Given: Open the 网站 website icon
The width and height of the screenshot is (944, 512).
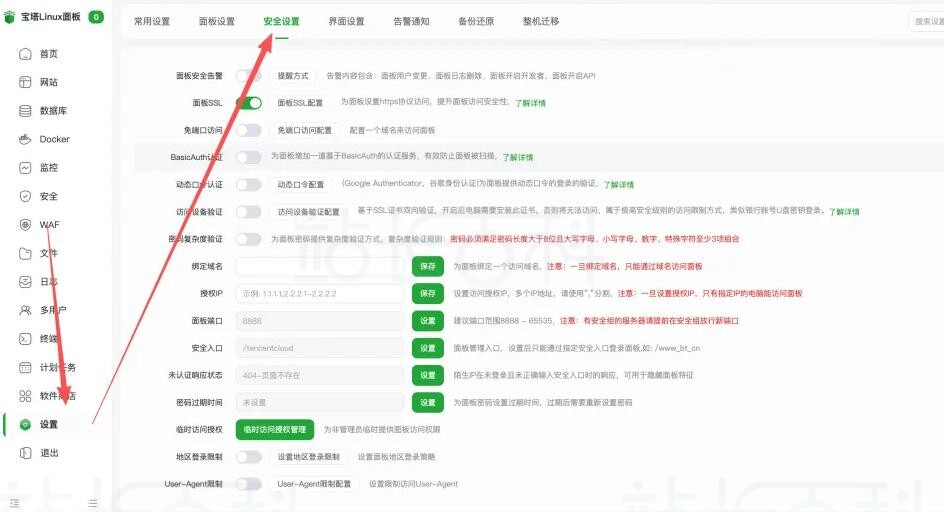Looking at the screenshot, I should pos(25,82).
